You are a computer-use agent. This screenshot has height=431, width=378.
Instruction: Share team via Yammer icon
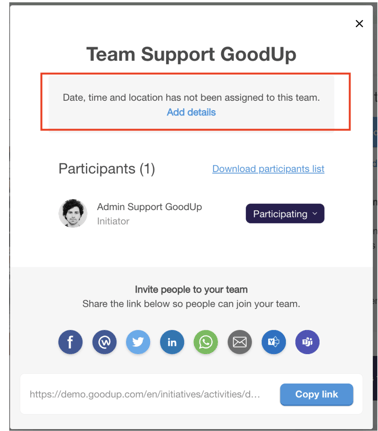coord(274,342)
